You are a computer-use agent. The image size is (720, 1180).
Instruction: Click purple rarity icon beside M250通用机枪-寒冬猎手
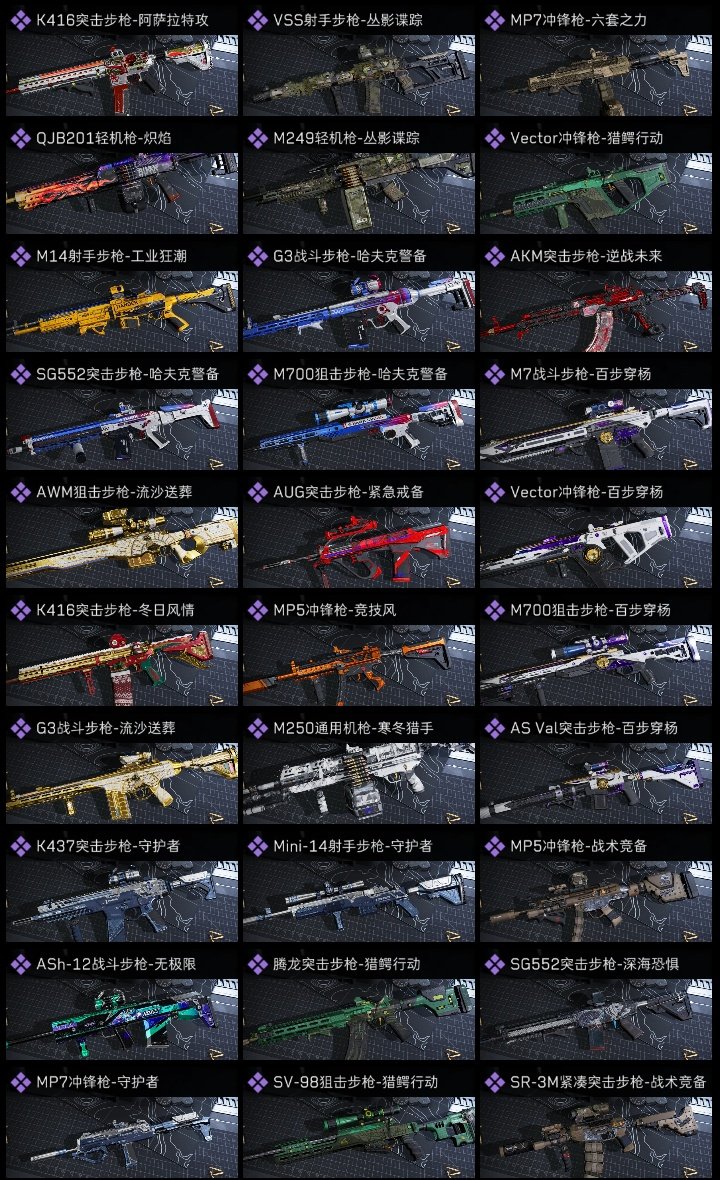pyautogui.click(x=257, y=728)
